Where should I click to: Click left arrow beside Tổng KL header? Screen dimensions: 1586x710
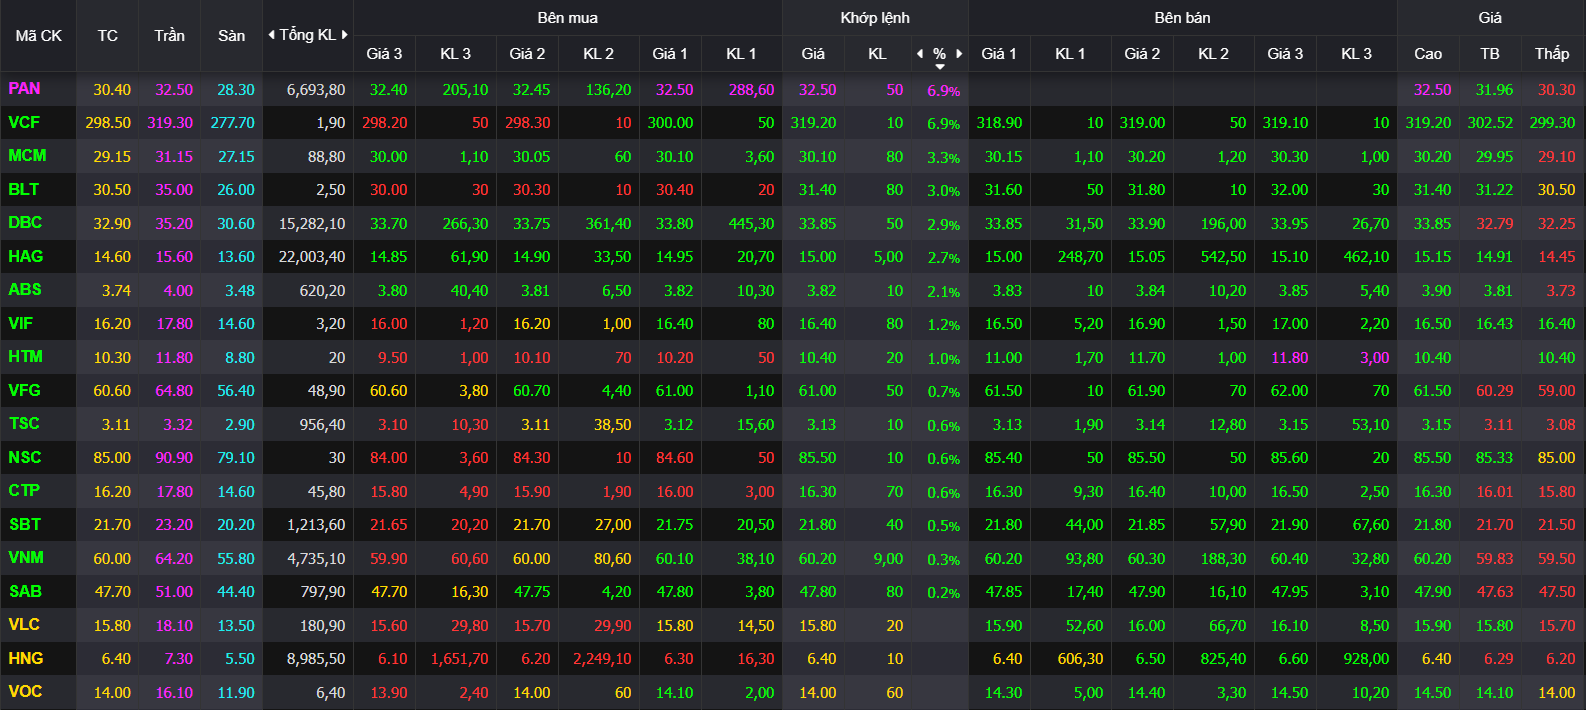271,35
